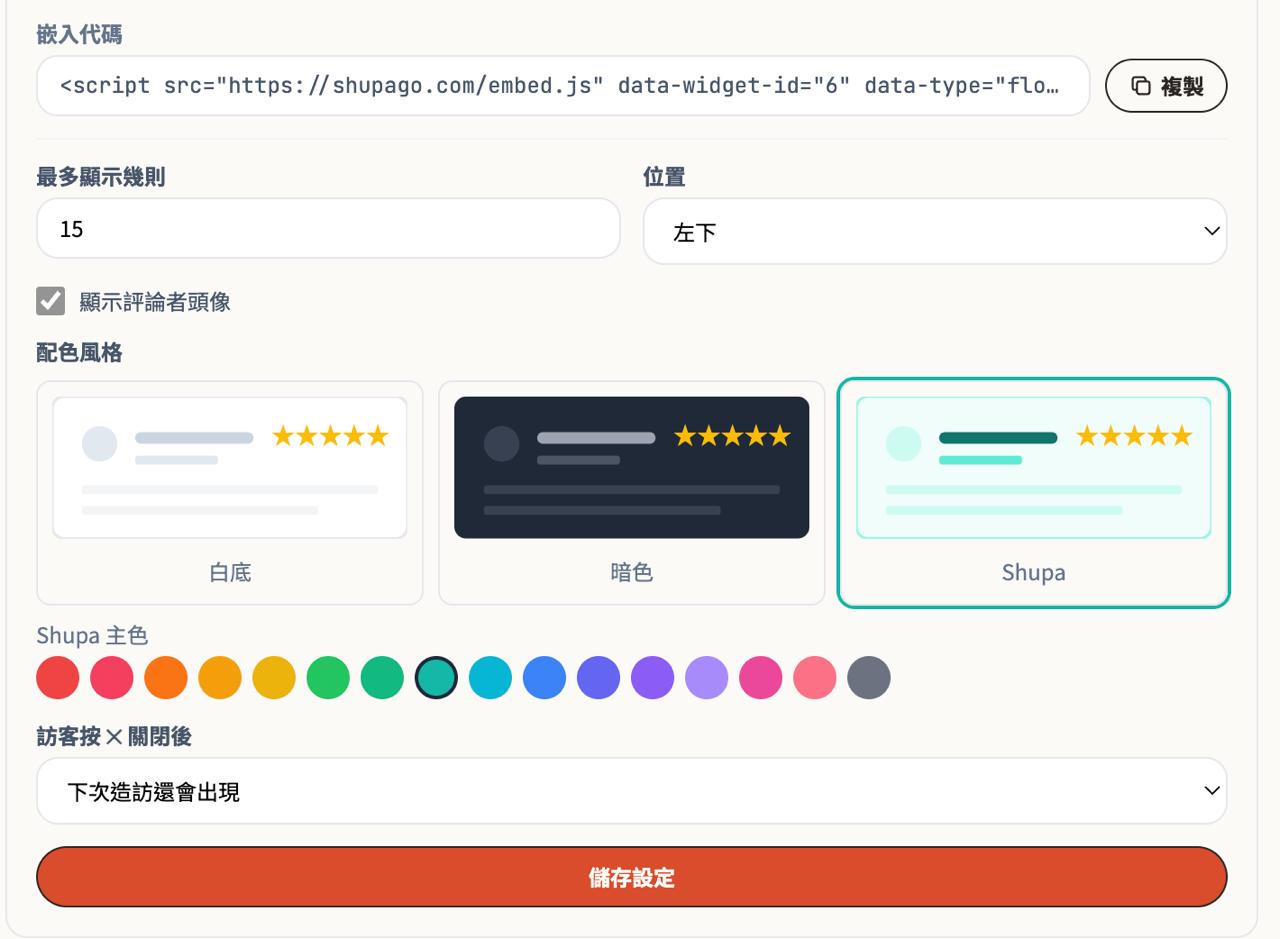The height and width of the screenshot is (939, 1280).
Task: Select the 白底 color style card
Action: [230, 493]
